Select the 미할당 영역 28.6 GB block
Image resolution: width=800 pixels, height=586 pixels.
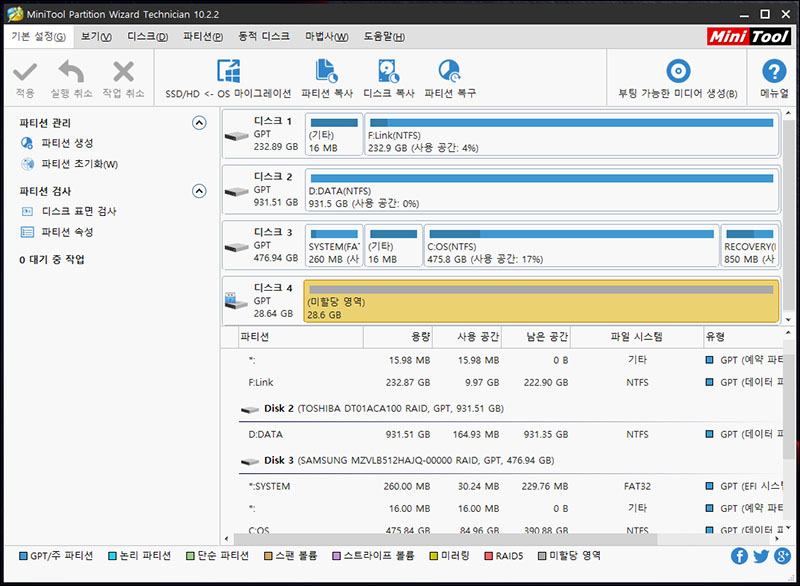tap(541, 301)
